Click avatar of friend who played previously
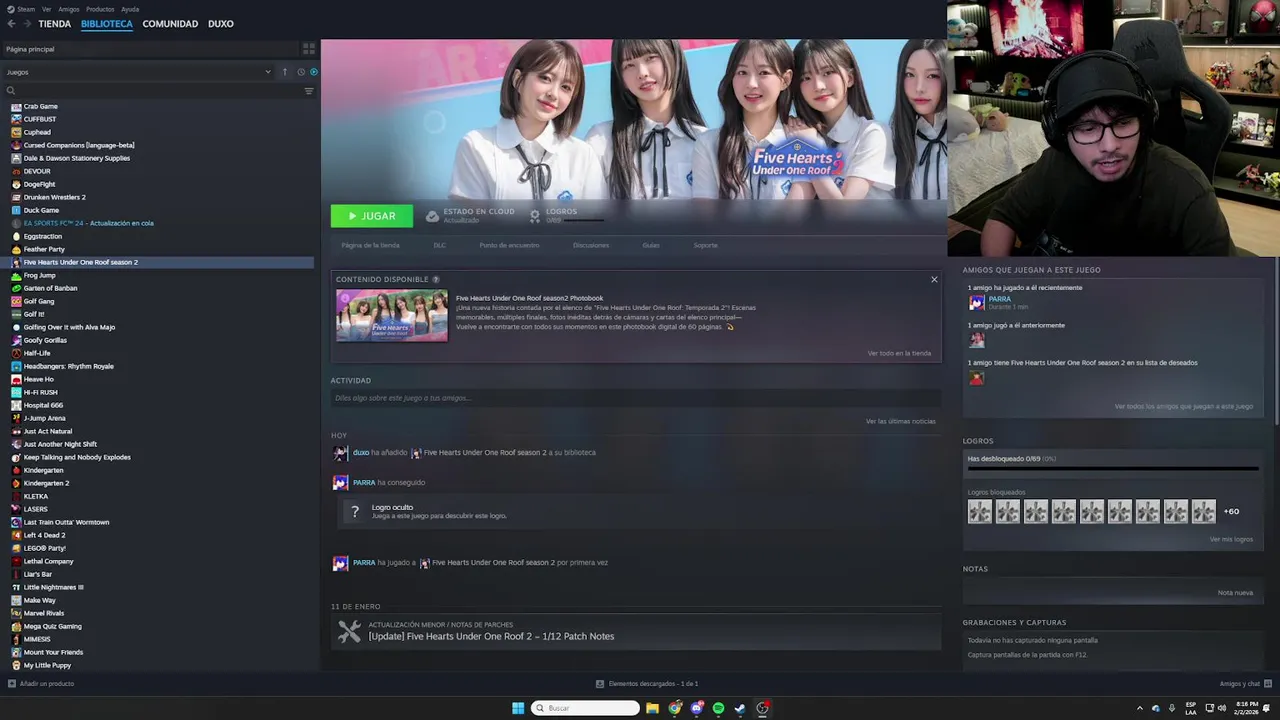 977,340
